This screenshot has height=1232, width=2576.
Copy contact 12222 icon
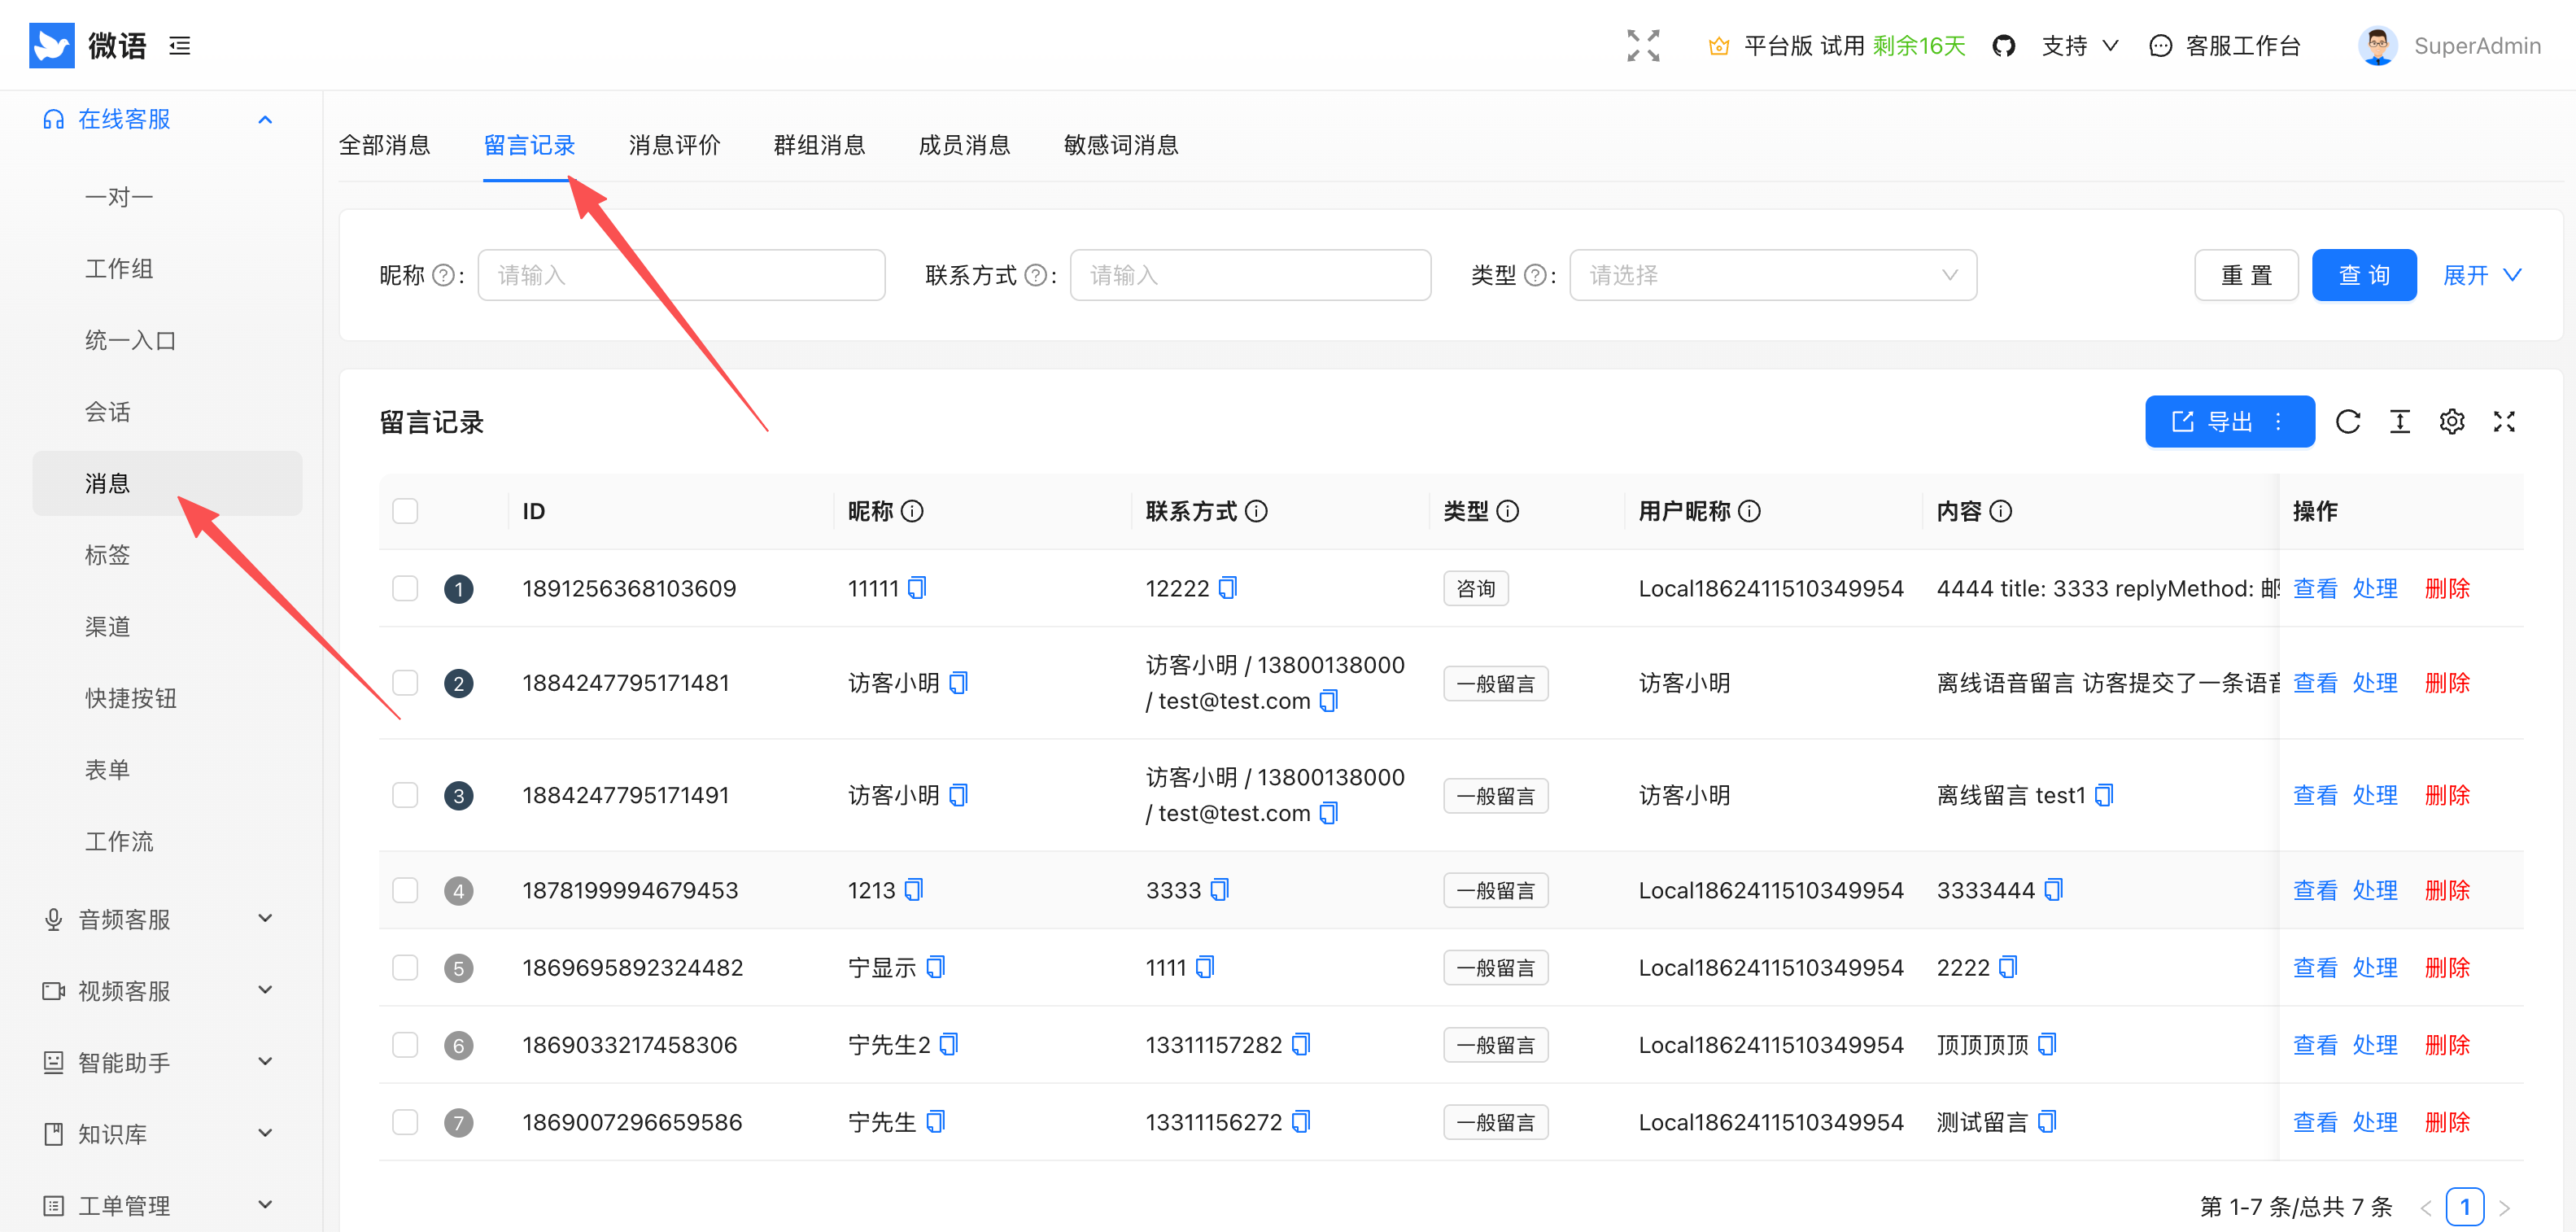(1228, 588)
